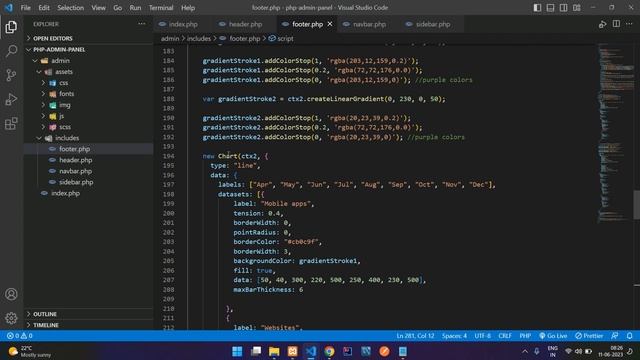This screenshot has height=360, width=640.
Task: Open sidebar.php in file explorer
Action: point(89,182)
